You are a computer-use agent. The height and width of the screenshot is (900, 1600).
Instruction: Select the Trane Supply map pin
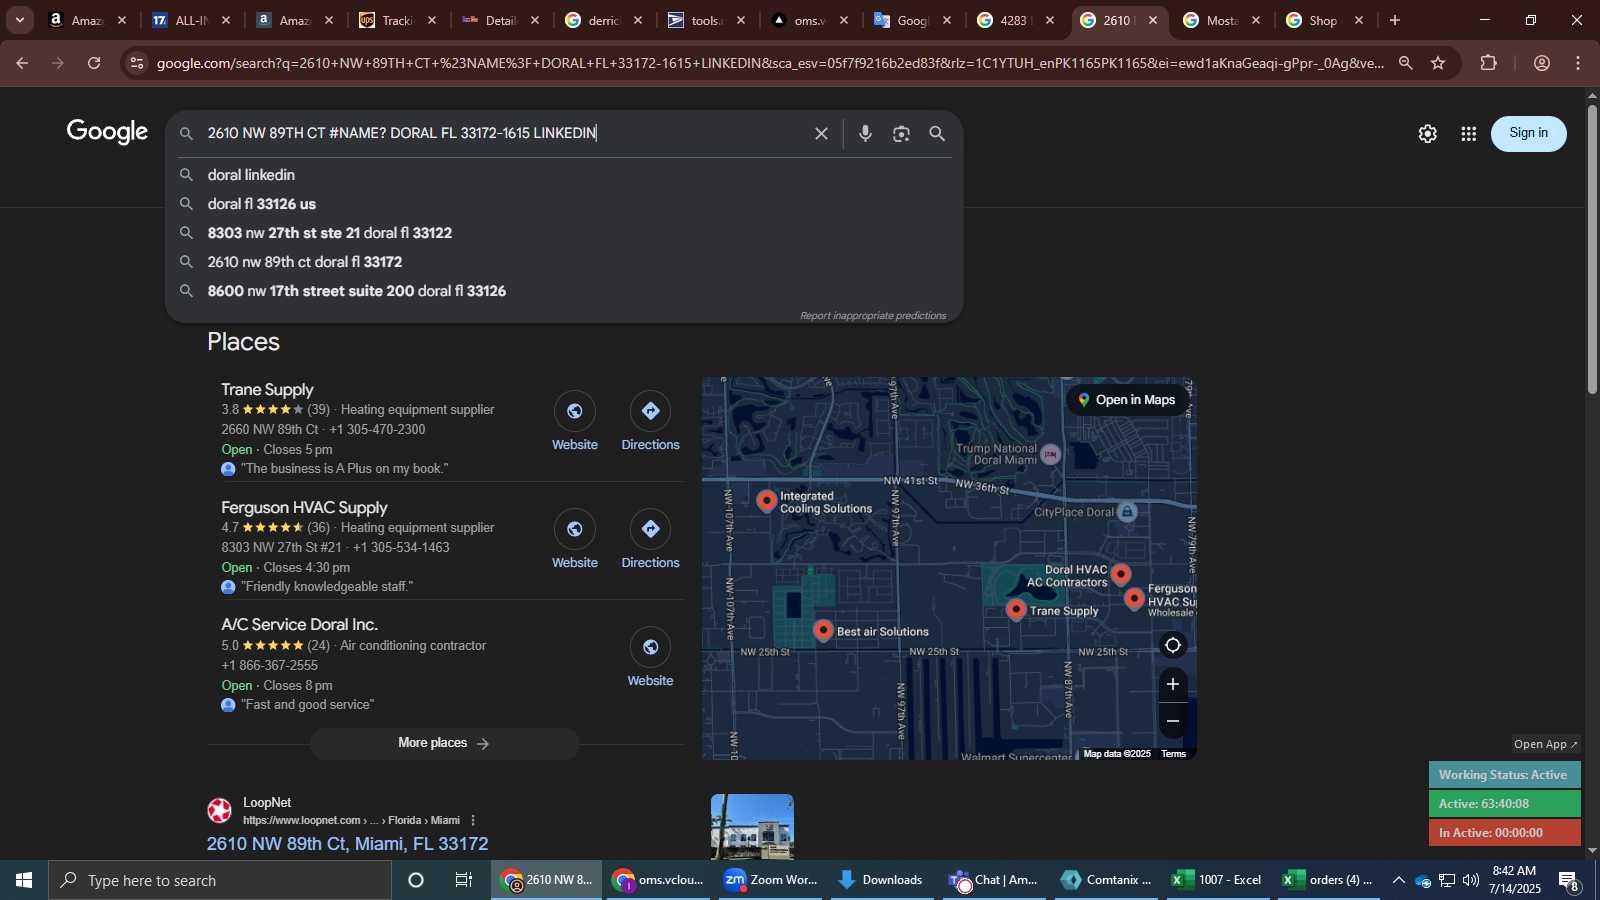click(x=1016, y=608)
